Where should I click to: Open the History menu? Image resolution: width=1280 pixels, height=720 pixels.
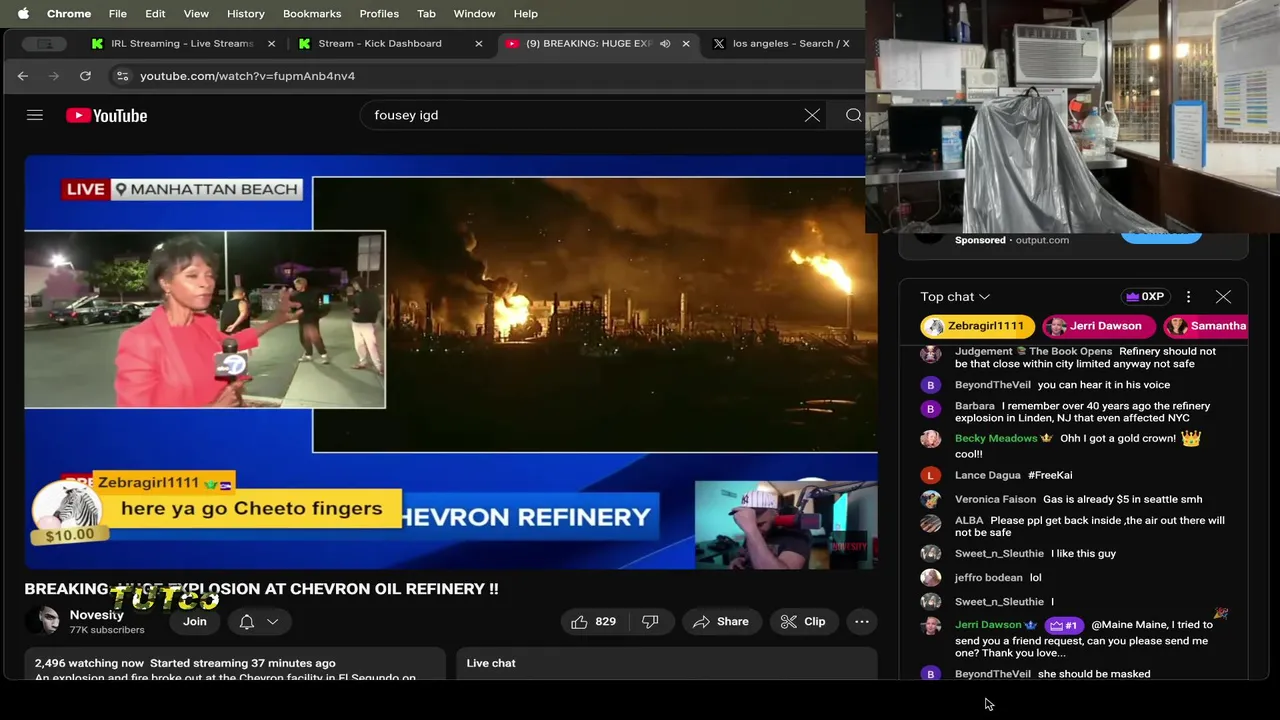pyautogui.click(x=245, y=14)
